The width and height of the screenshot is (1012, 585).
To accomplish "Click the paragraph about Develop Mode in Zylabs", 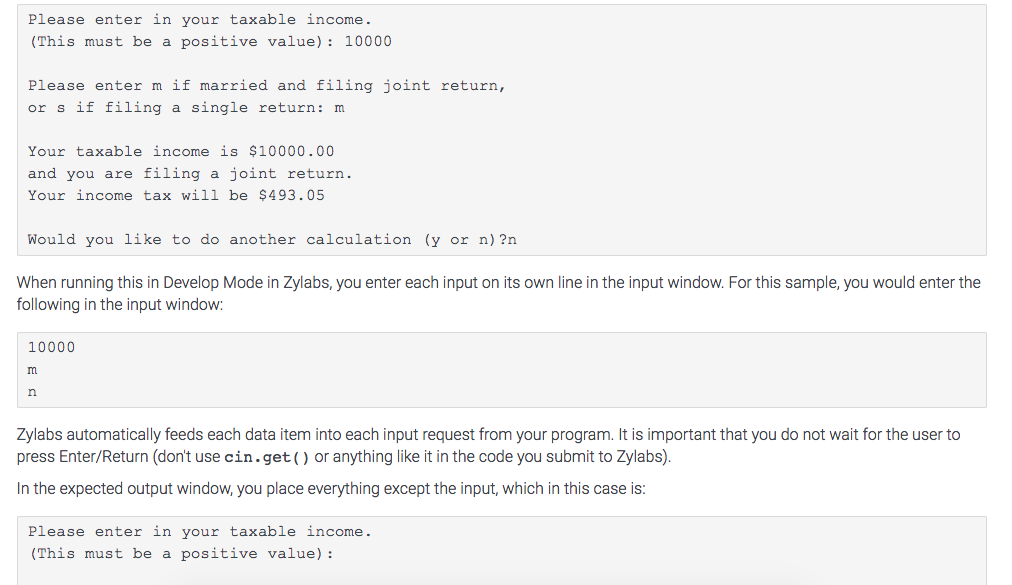I will click(x=498, y=283).
